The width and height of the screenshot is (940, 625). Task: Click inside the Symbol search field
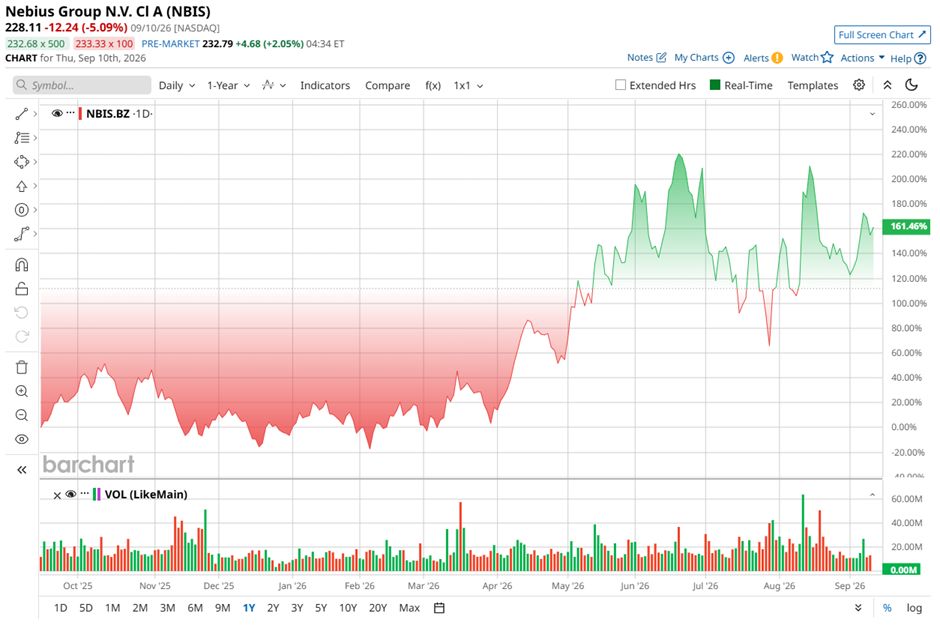pyautogui.click(x=82, y=85)
